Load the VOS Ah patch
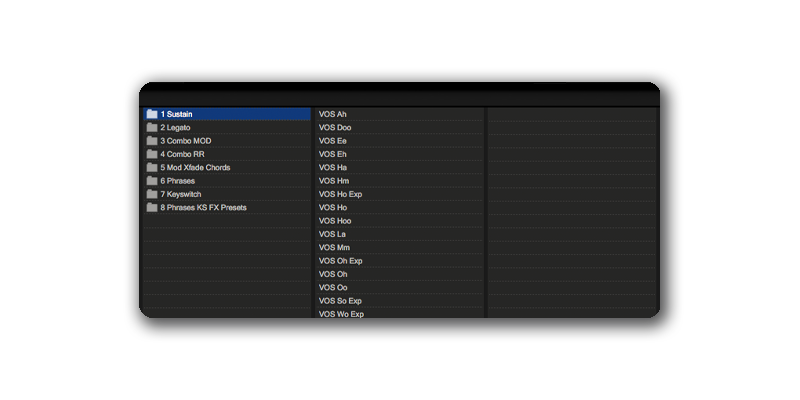Image resolution: width=800 pixels, height=400 pixels. point(333,114)
